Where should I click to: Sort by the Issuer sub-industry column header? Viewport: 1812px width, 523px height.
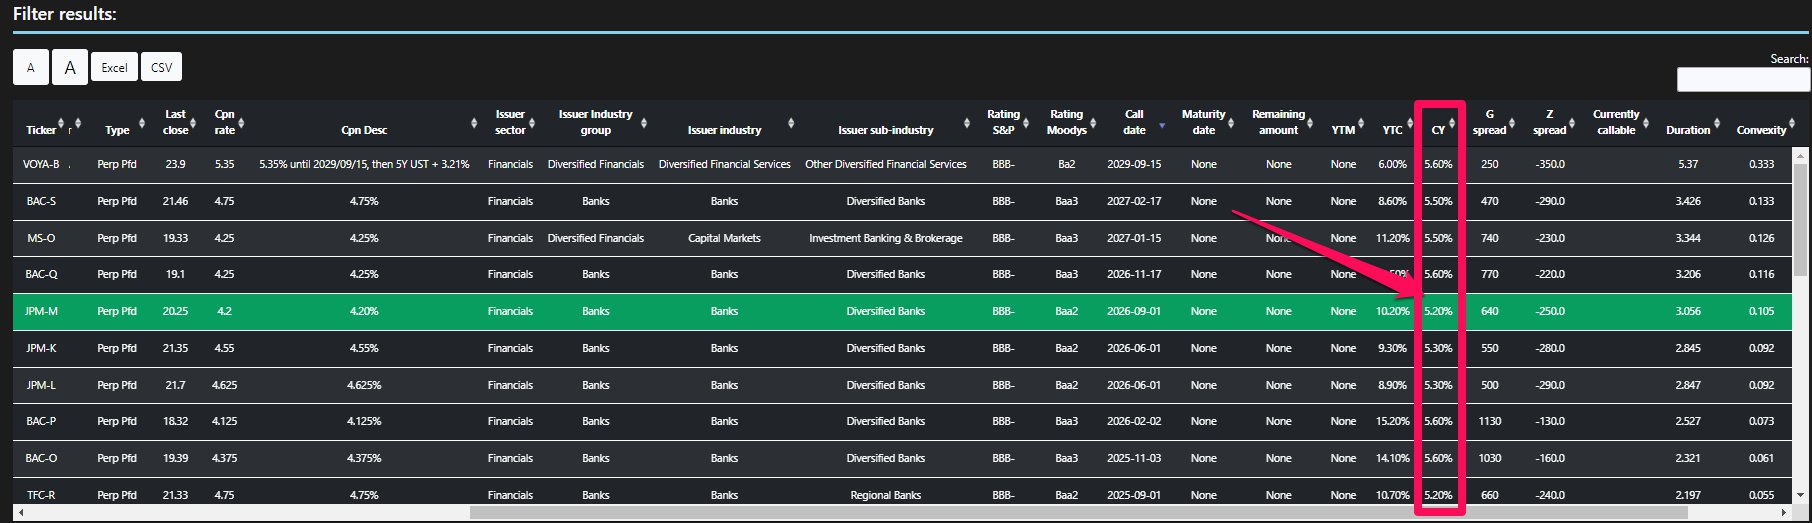[885, 130]
